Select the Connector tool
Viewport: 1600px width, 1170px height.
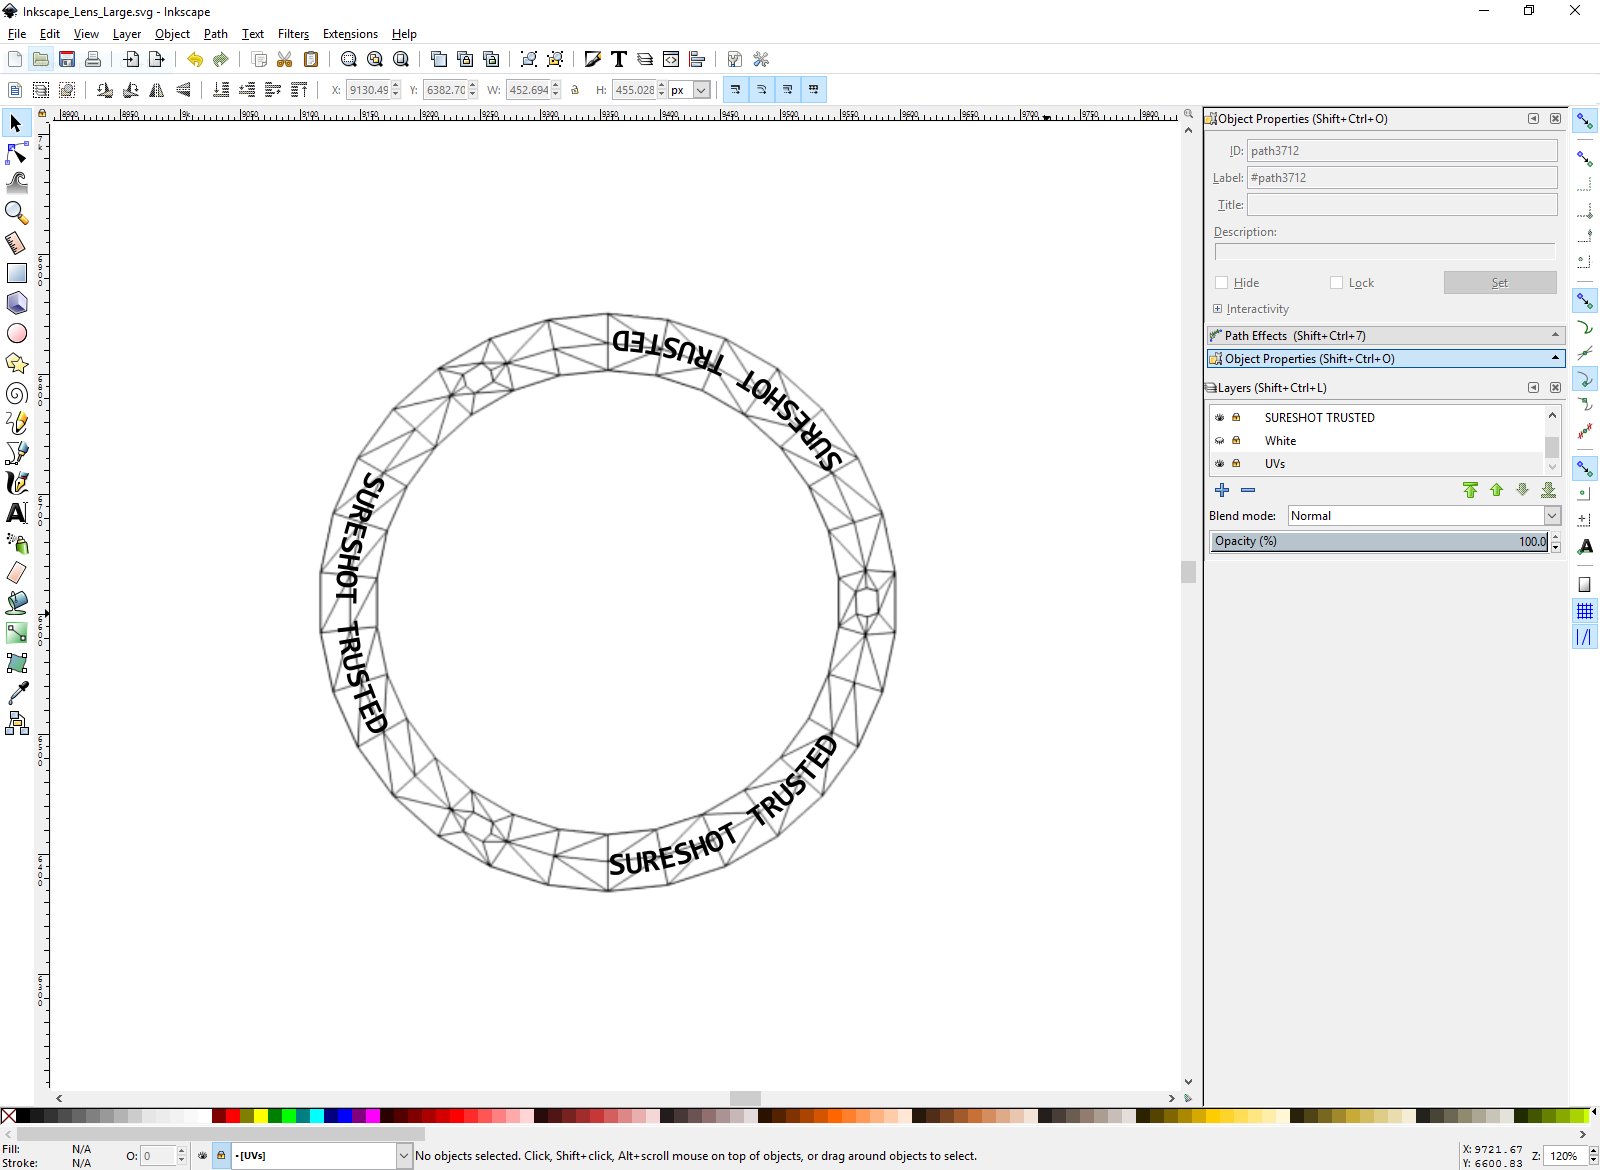tap(16, 723)
